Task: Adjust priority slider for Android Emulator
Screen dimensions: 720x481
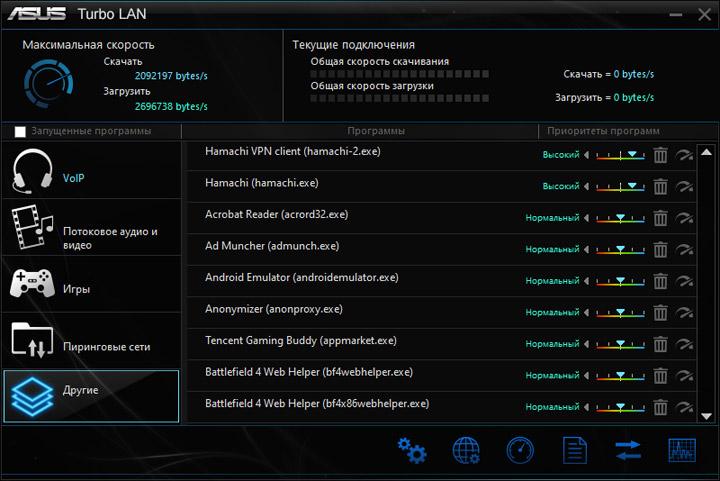Action: (x=620, y=281)
